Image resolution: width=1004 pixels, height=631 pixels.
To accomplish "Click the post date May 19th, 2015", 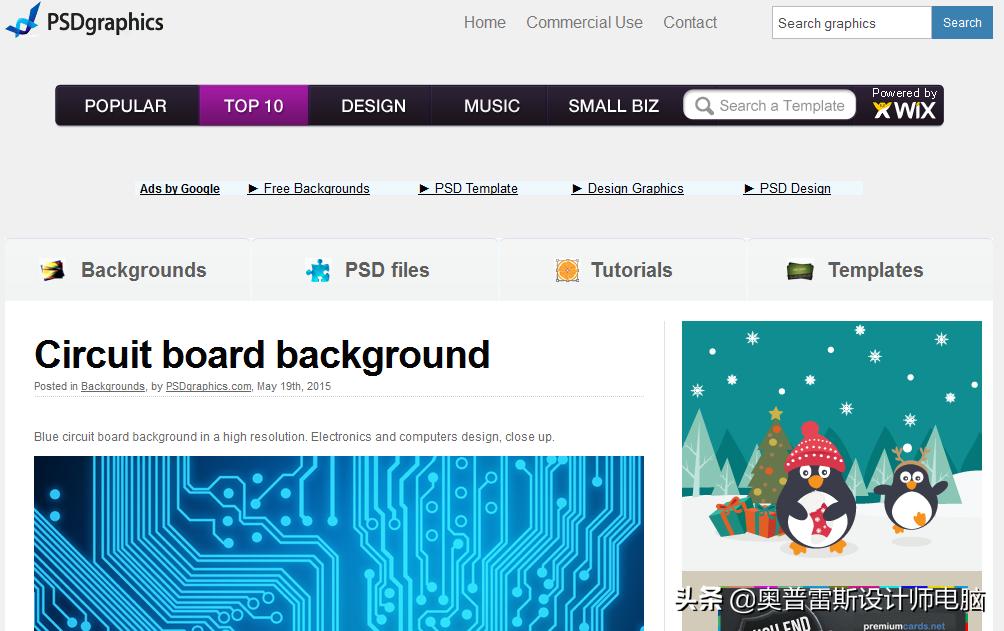I will (x=294, y=386).
